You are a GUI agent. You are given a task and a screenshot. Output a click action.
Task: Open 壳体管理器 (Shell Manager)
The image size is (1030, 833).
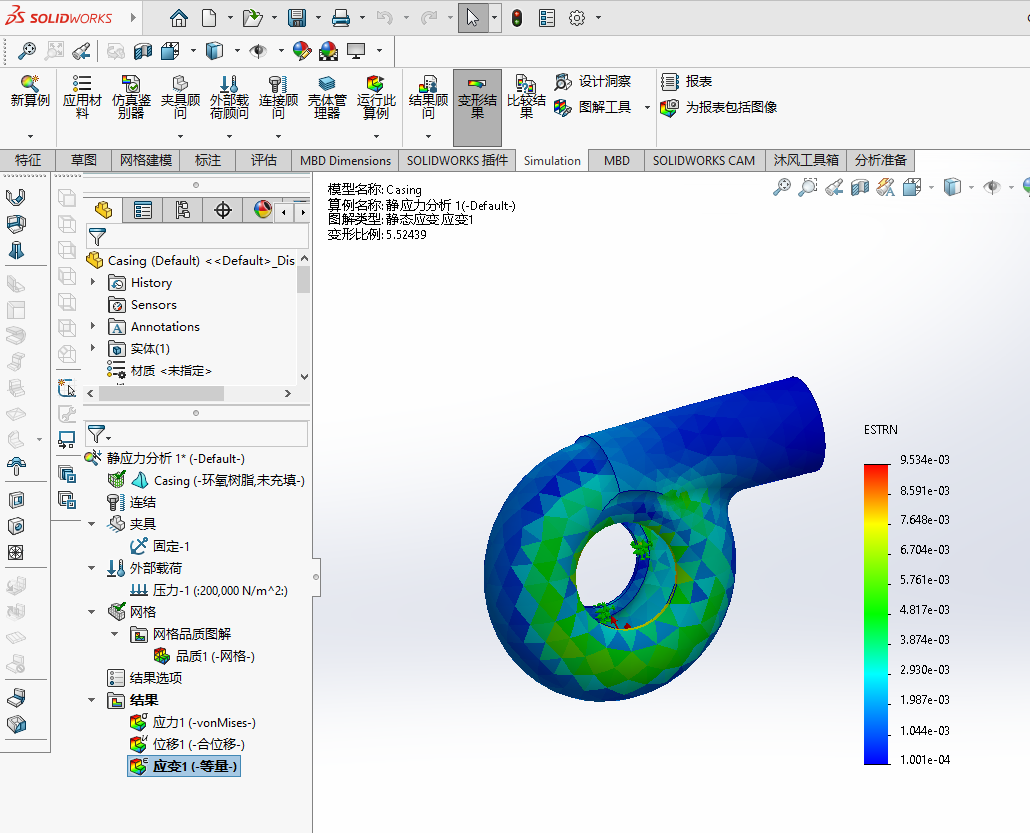[x=326, y=97]
